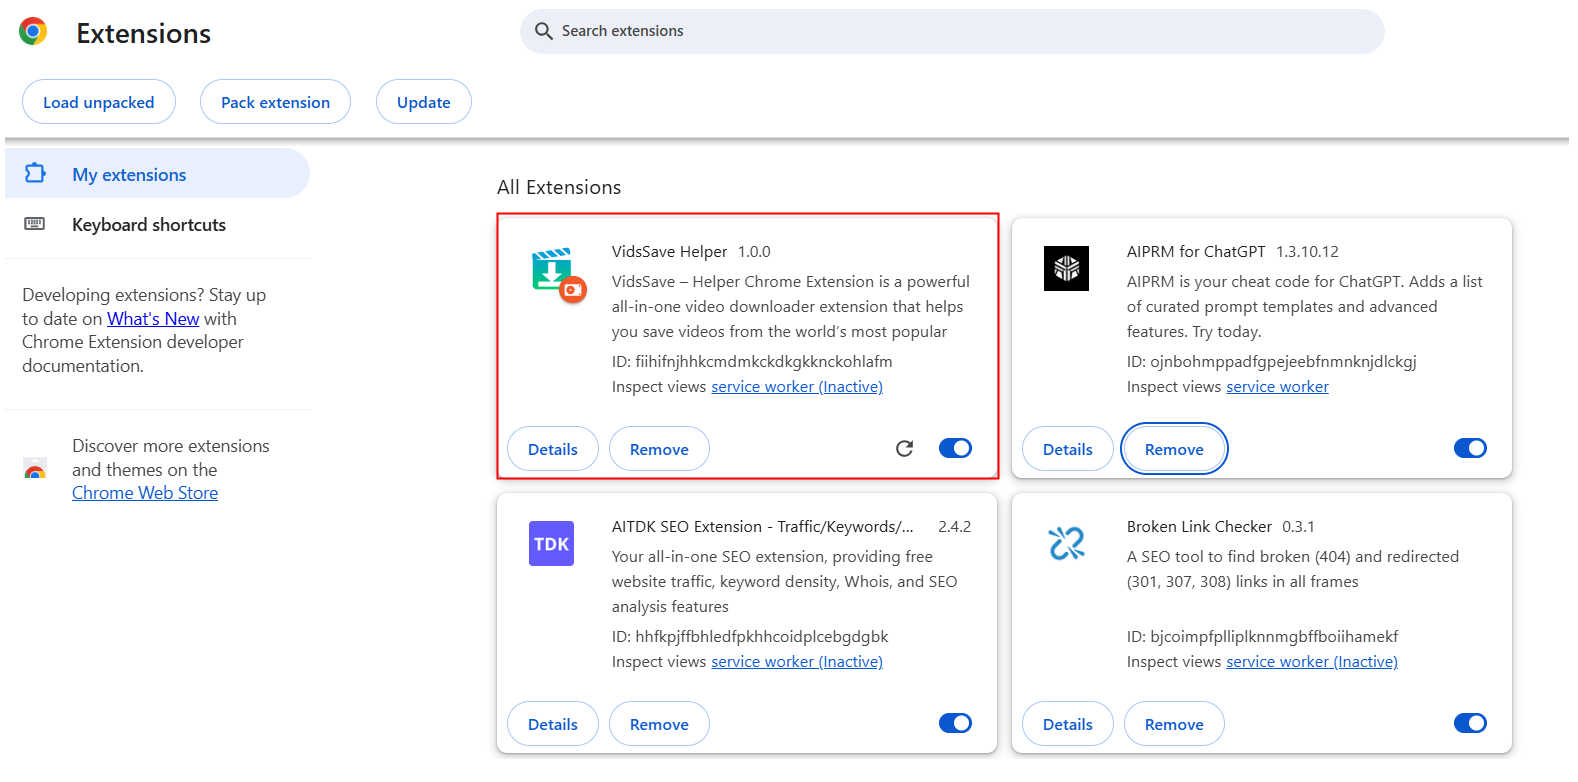The width and height of the screenshot is (1578, 782).
Task: Click the VidsSave Helper extension icon
Action: [558, 275]
